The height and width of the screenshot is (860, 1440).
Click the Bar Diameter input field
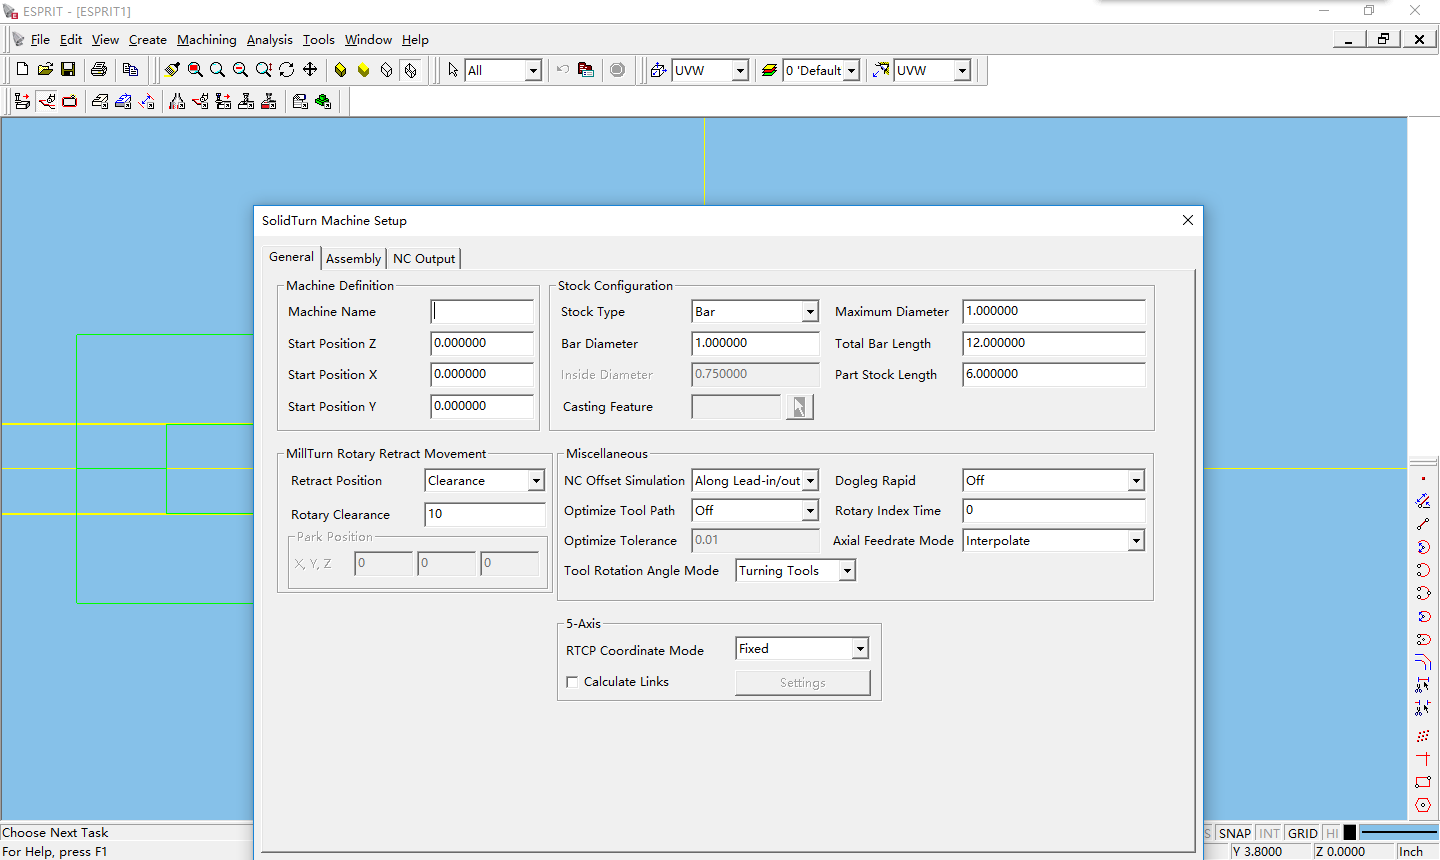756,343
